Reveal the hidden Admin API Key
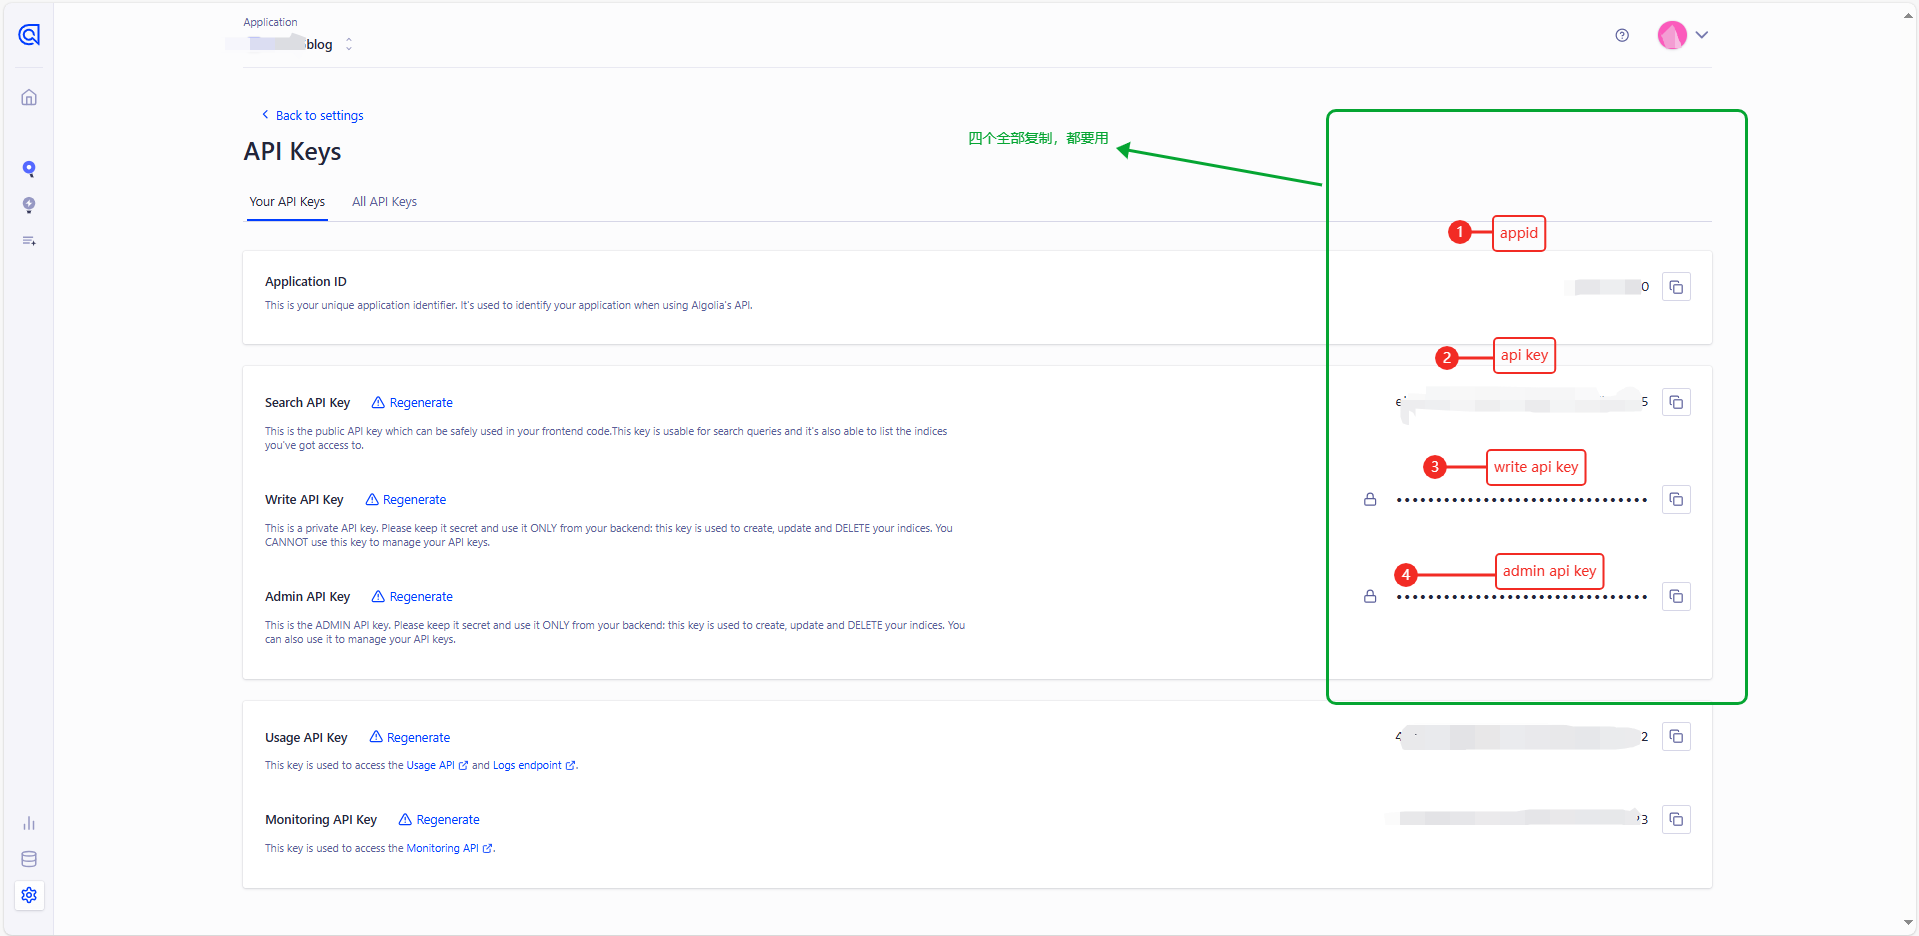Viewport: 1919px width, 936px height. pyautogui.click(x=1370, y=596)
